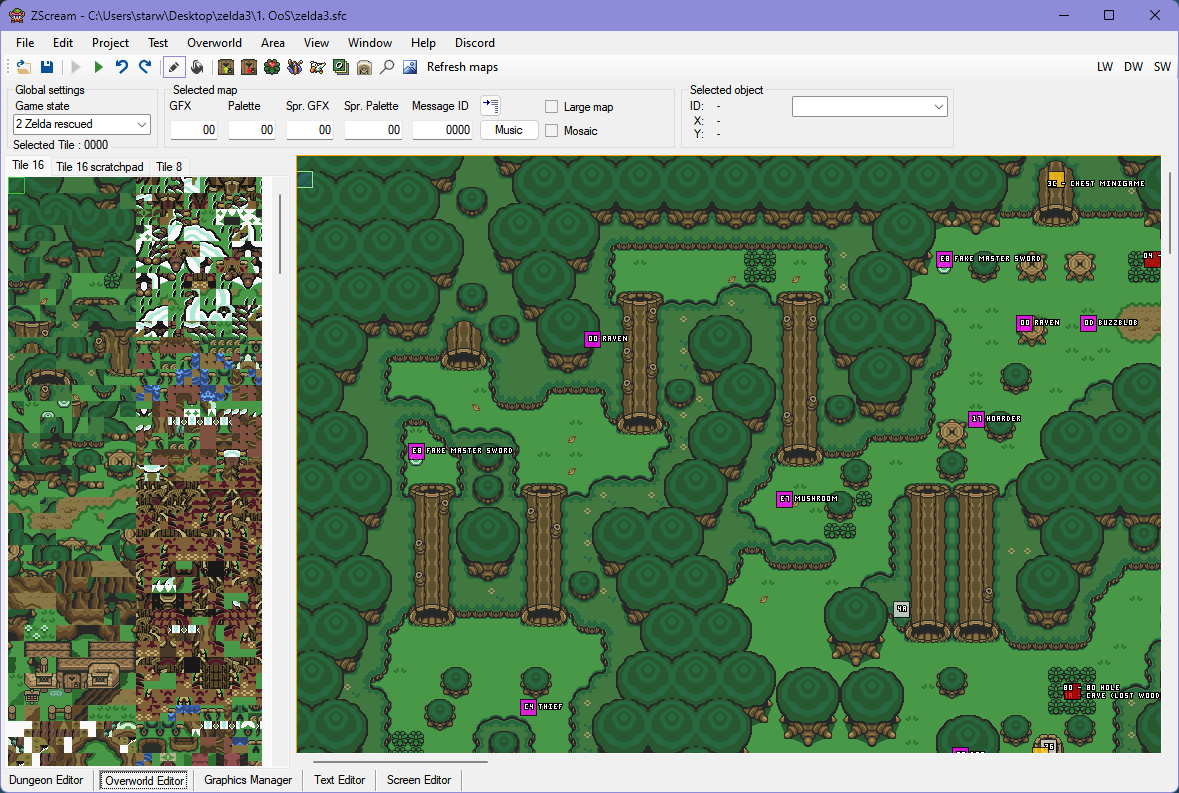Switch to Dark World with DW

coord(1133,67)
